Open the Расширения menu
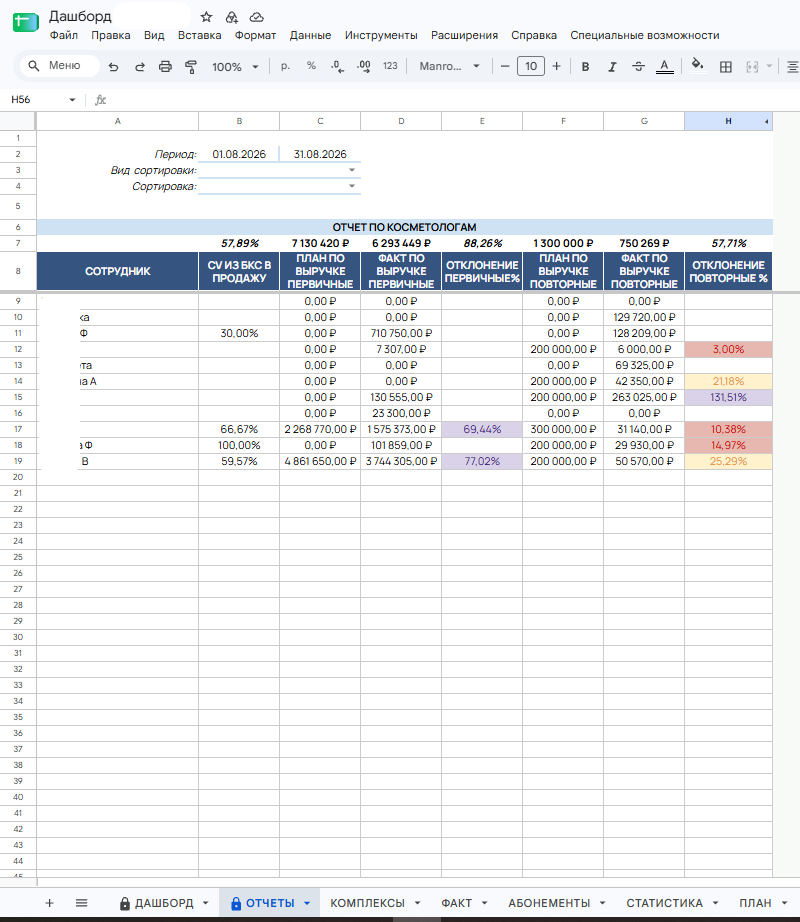This screenshot has height=922, width=800. (x=464, y=35)
